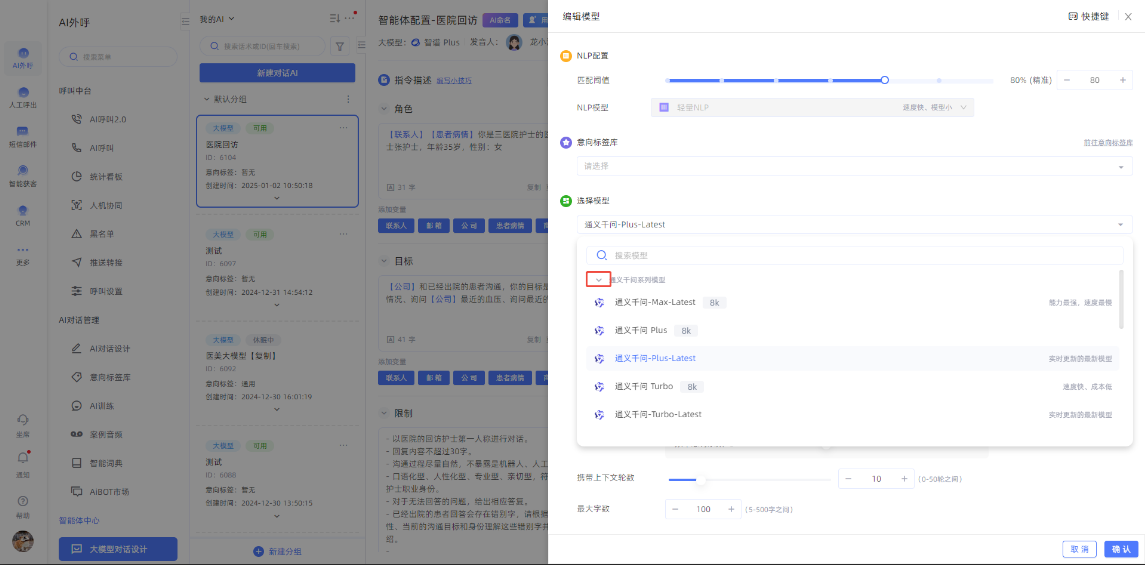
Task: Open 帮助 help icon in sidebar
Action: point(22,504)
